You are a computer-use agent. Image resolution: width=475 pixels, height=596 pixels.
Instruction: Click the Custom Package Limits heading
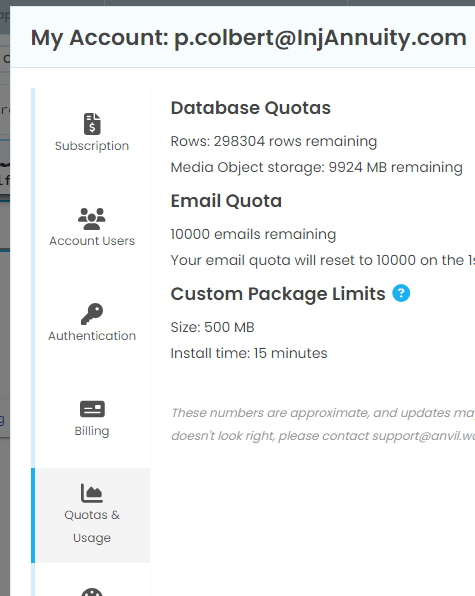(x=278, y=294)
